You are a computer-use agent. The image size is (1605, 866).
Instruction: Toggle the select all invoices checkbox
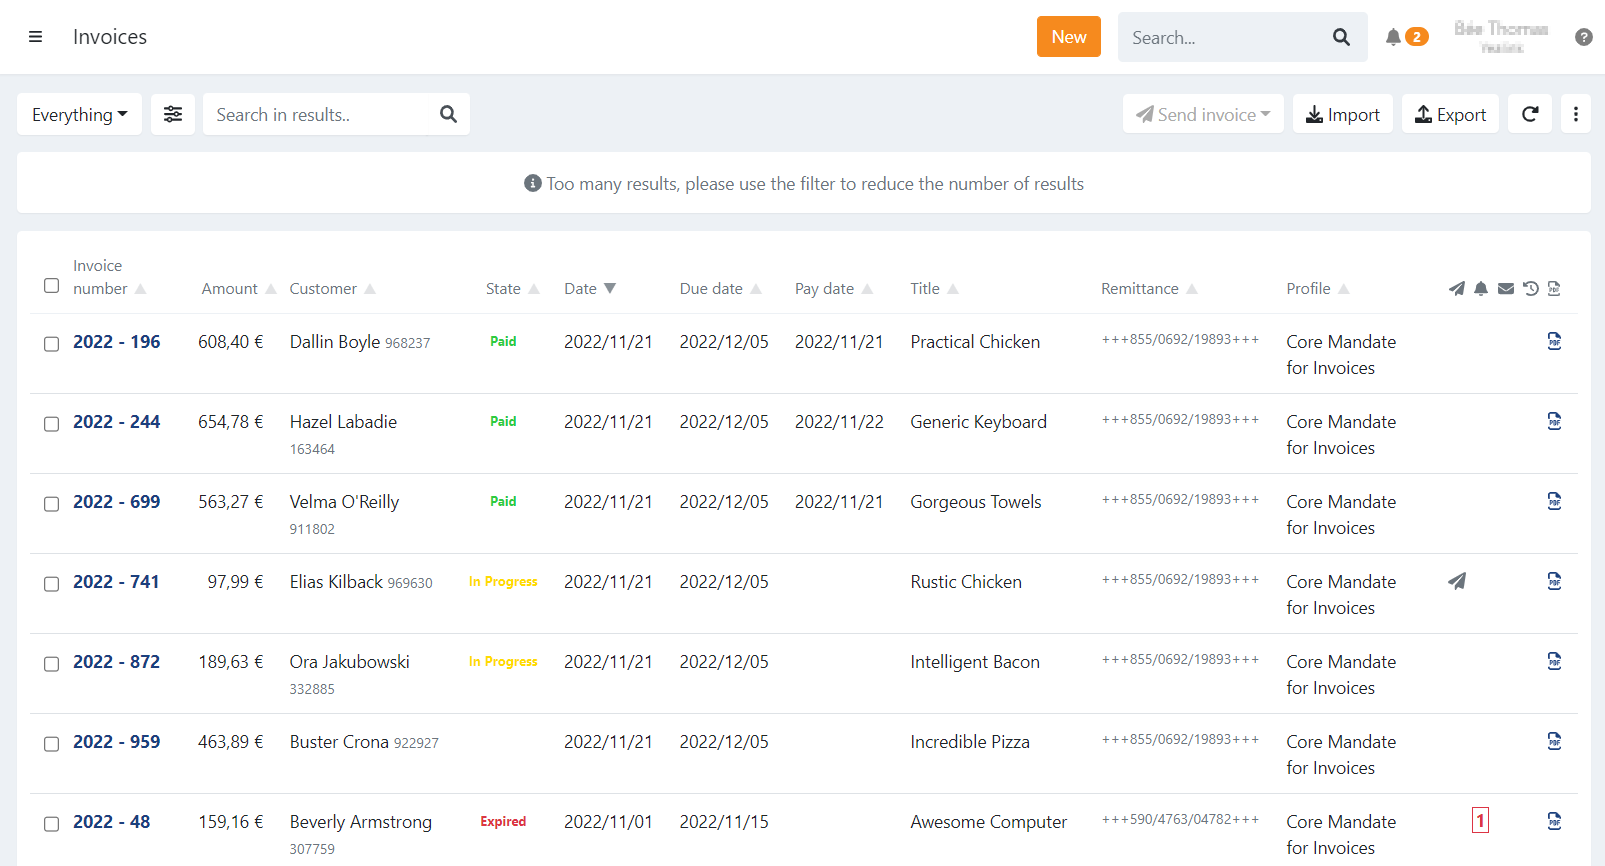(52, 286)
